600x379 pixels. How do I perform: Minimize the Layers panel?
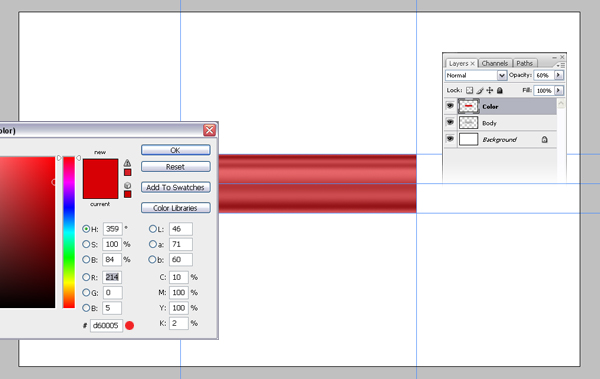click(554, 57)
